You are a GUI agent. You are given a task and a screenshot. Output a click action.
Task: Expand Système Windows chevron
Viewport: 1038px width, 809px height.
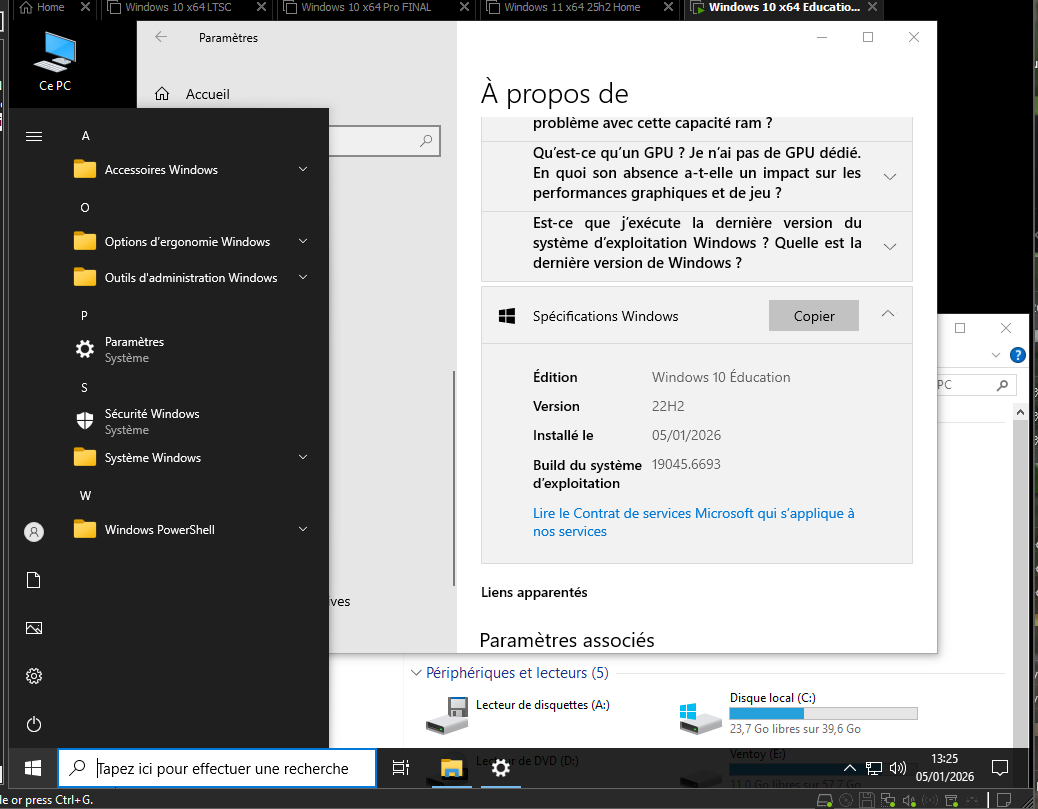click(x=303, y=457)
